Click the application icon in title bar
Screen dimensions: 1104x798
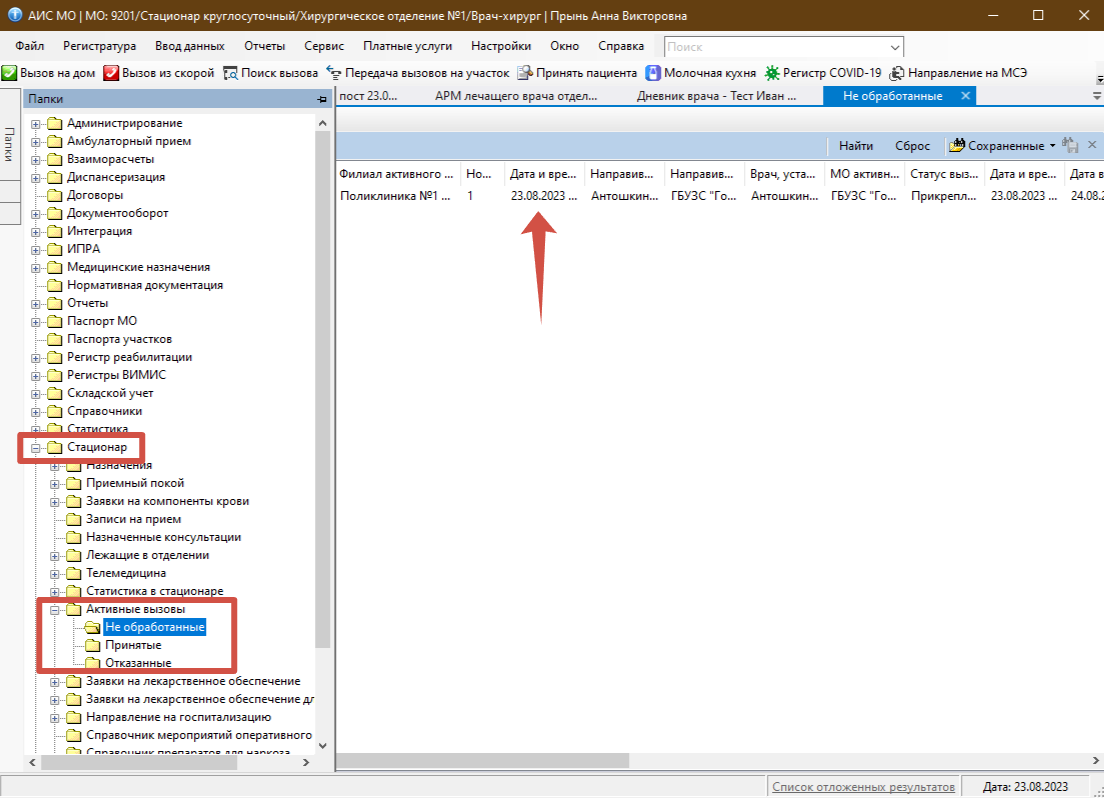click(x=15, y=15)
